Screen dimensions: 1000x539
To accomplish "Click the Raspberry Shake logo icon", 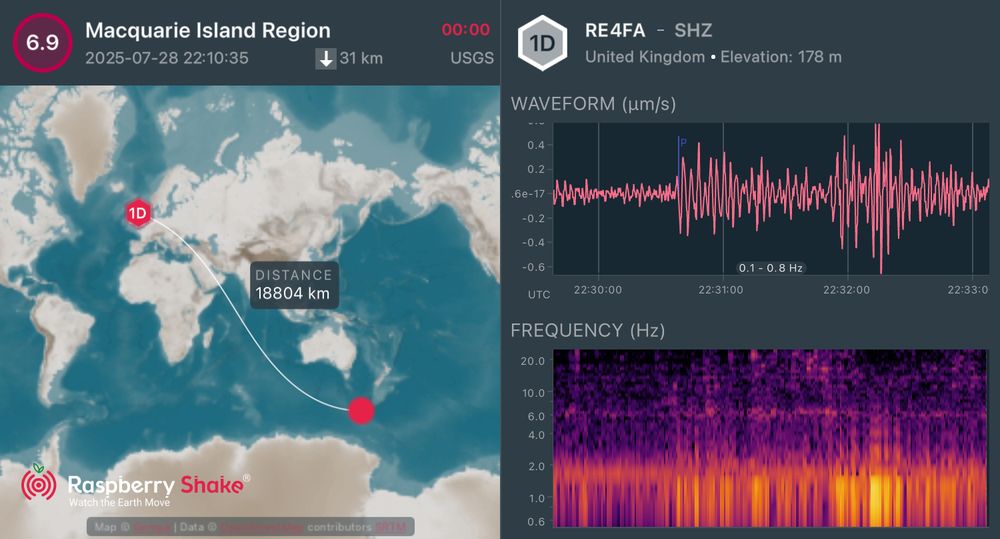I will (40, 483).
